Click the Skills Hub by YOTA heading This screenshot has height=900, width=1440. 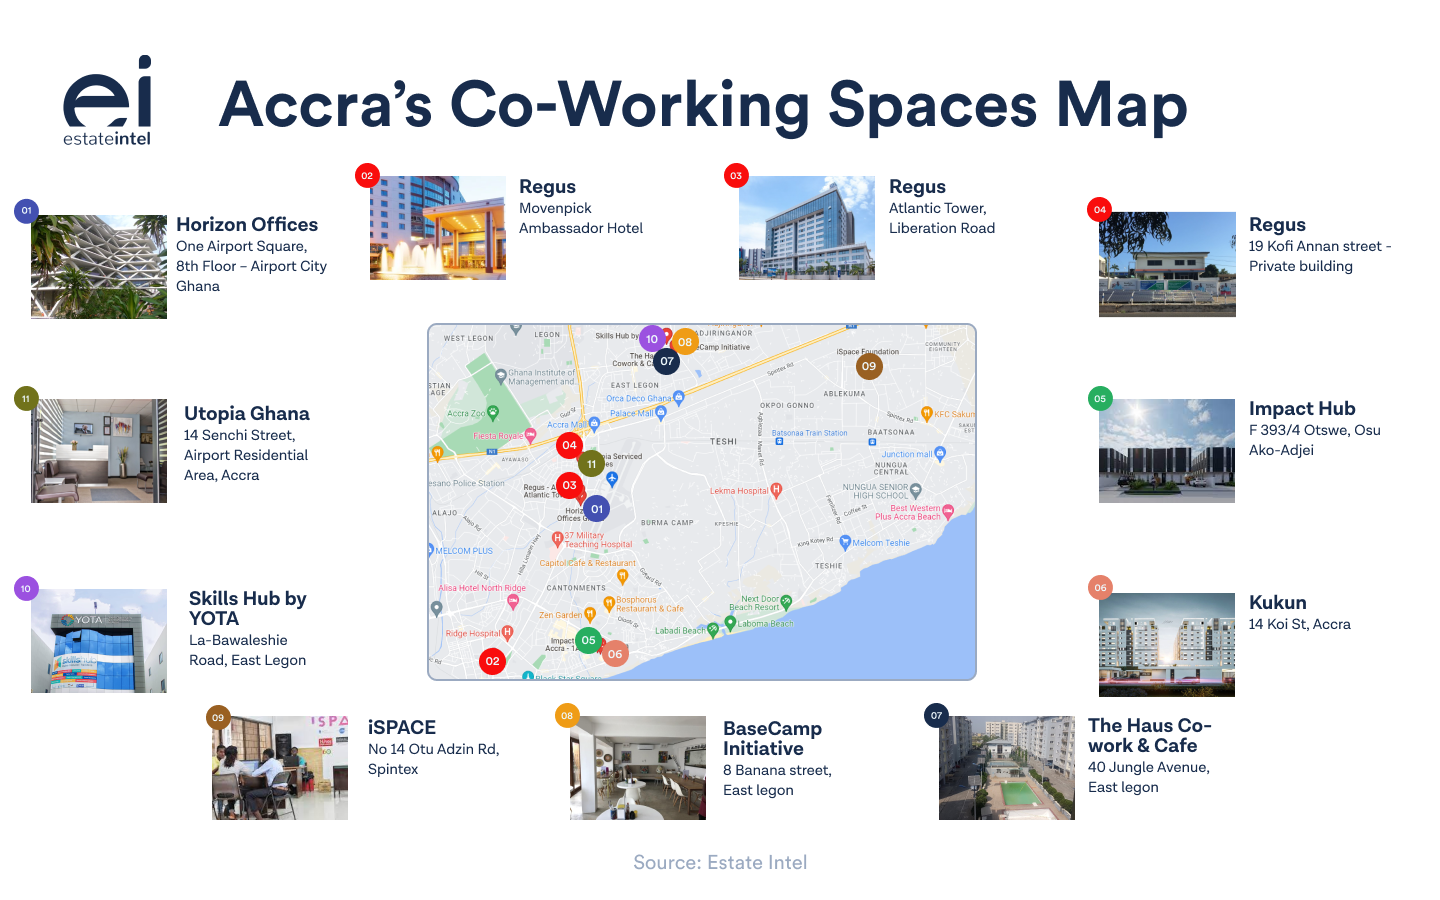click(x=248, y=608)
